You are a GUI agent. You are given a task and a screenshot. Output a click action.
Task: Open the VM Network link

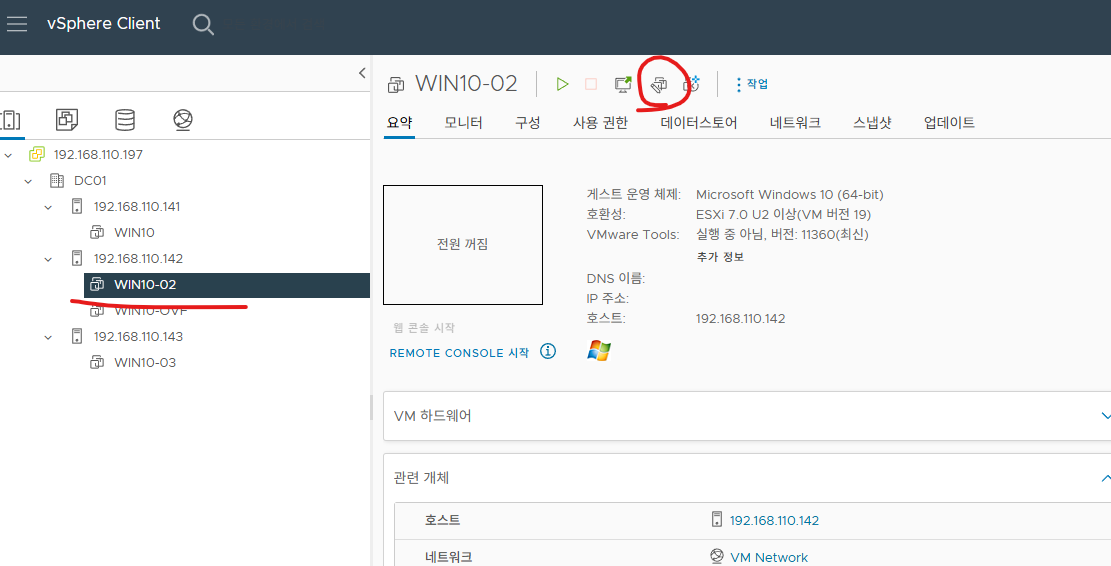click(x=769, y=557)
